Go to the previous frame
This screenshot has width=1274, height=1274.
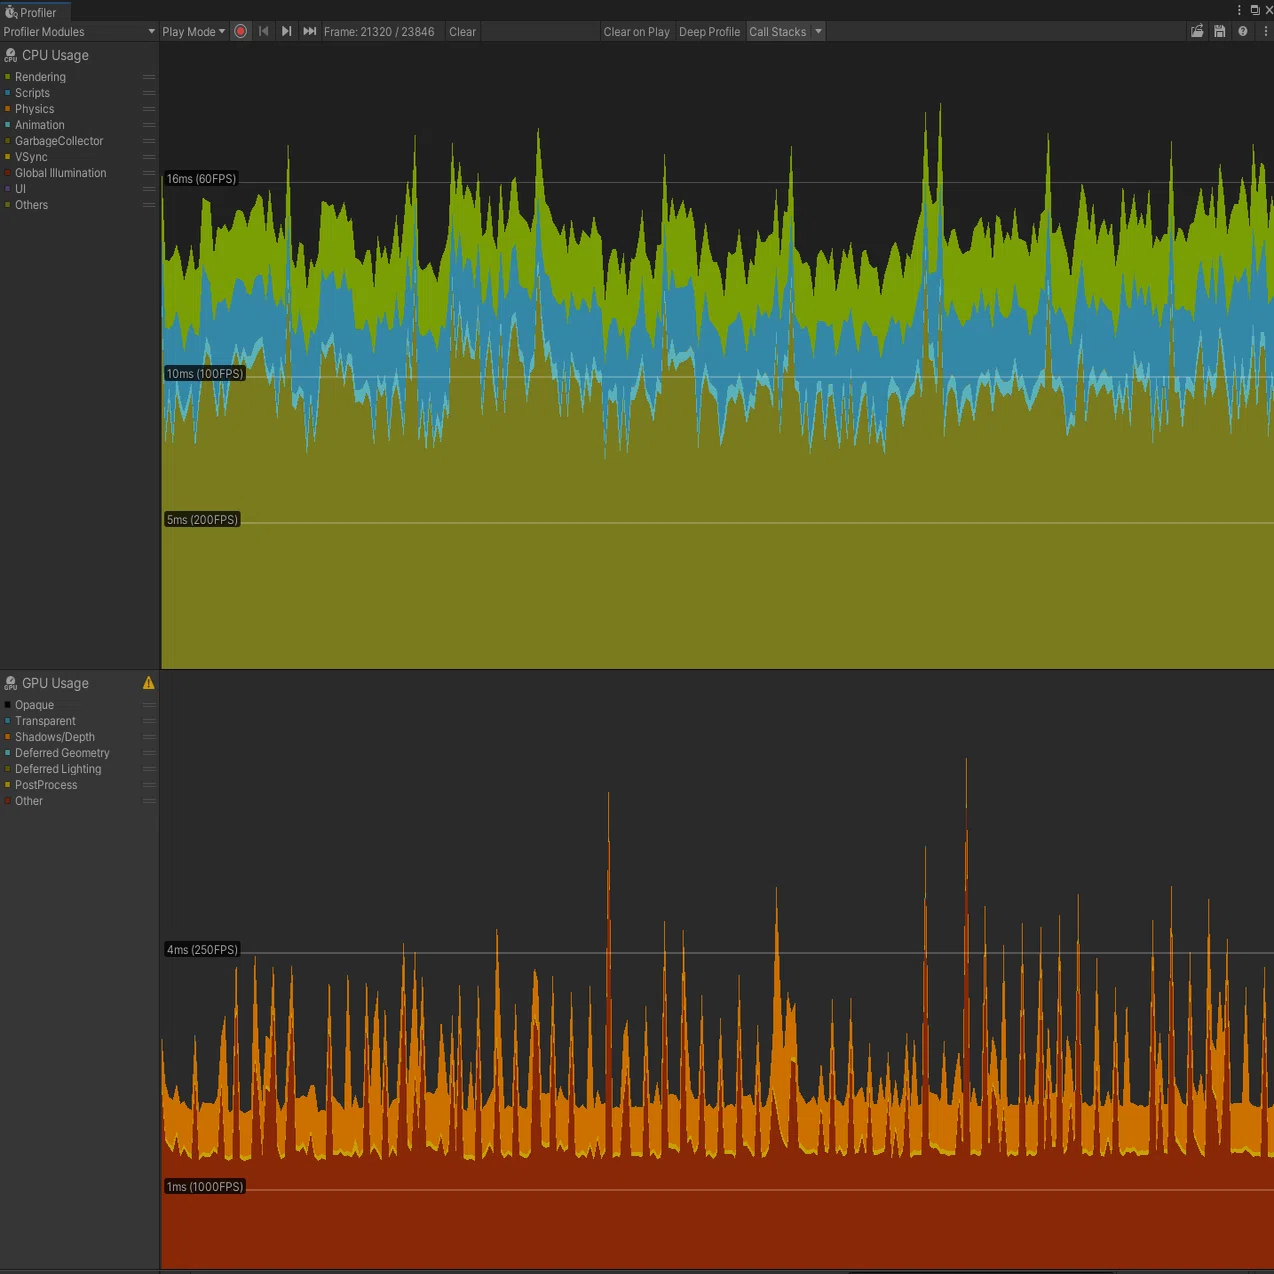tap(264, 31)
